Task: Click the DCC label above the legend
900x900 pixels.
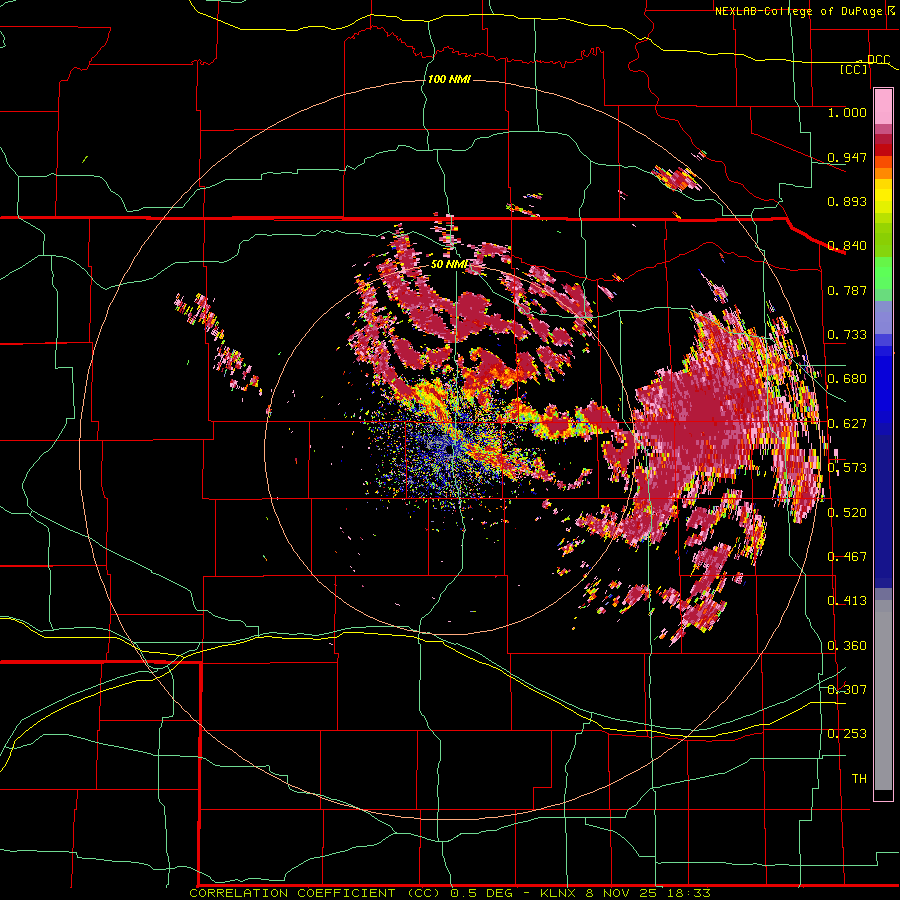Action: tap(878, 60)
